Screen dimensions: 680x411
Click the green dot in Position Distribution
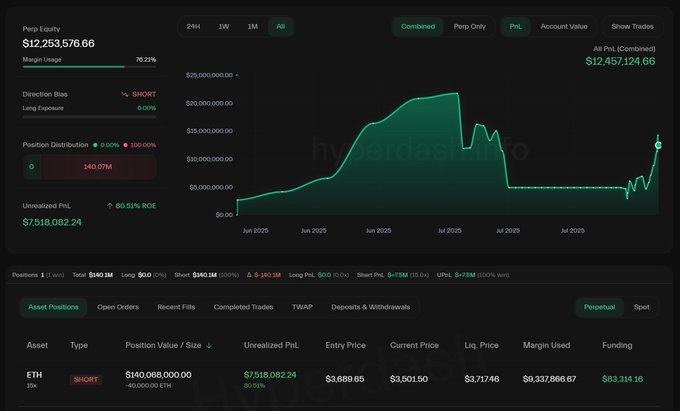pos(95,145)
